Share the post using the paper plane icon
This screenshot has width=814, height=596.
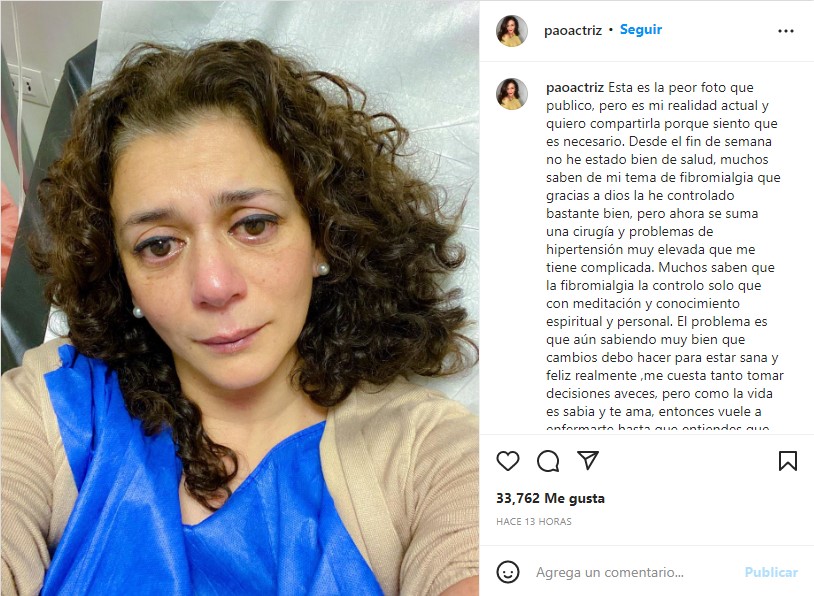tap(588, 460)
